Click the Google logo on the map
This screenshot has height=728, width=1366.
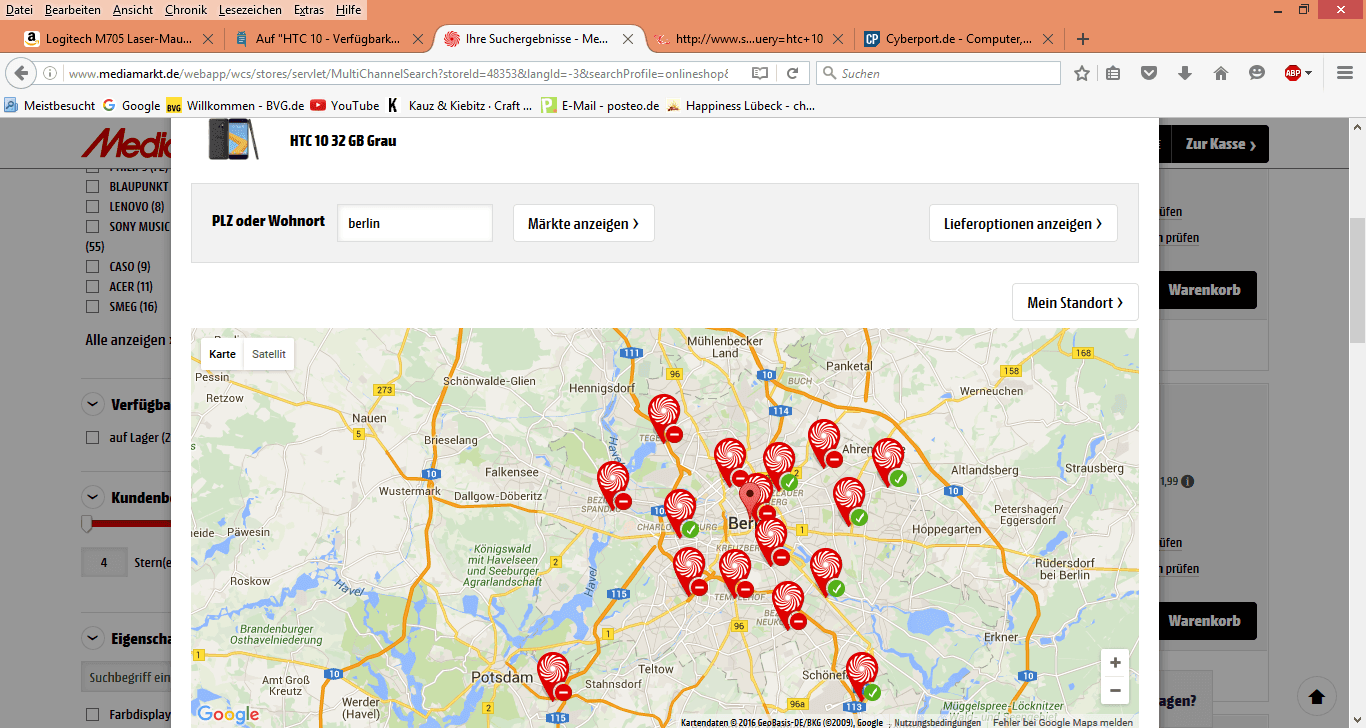point(228,714)
